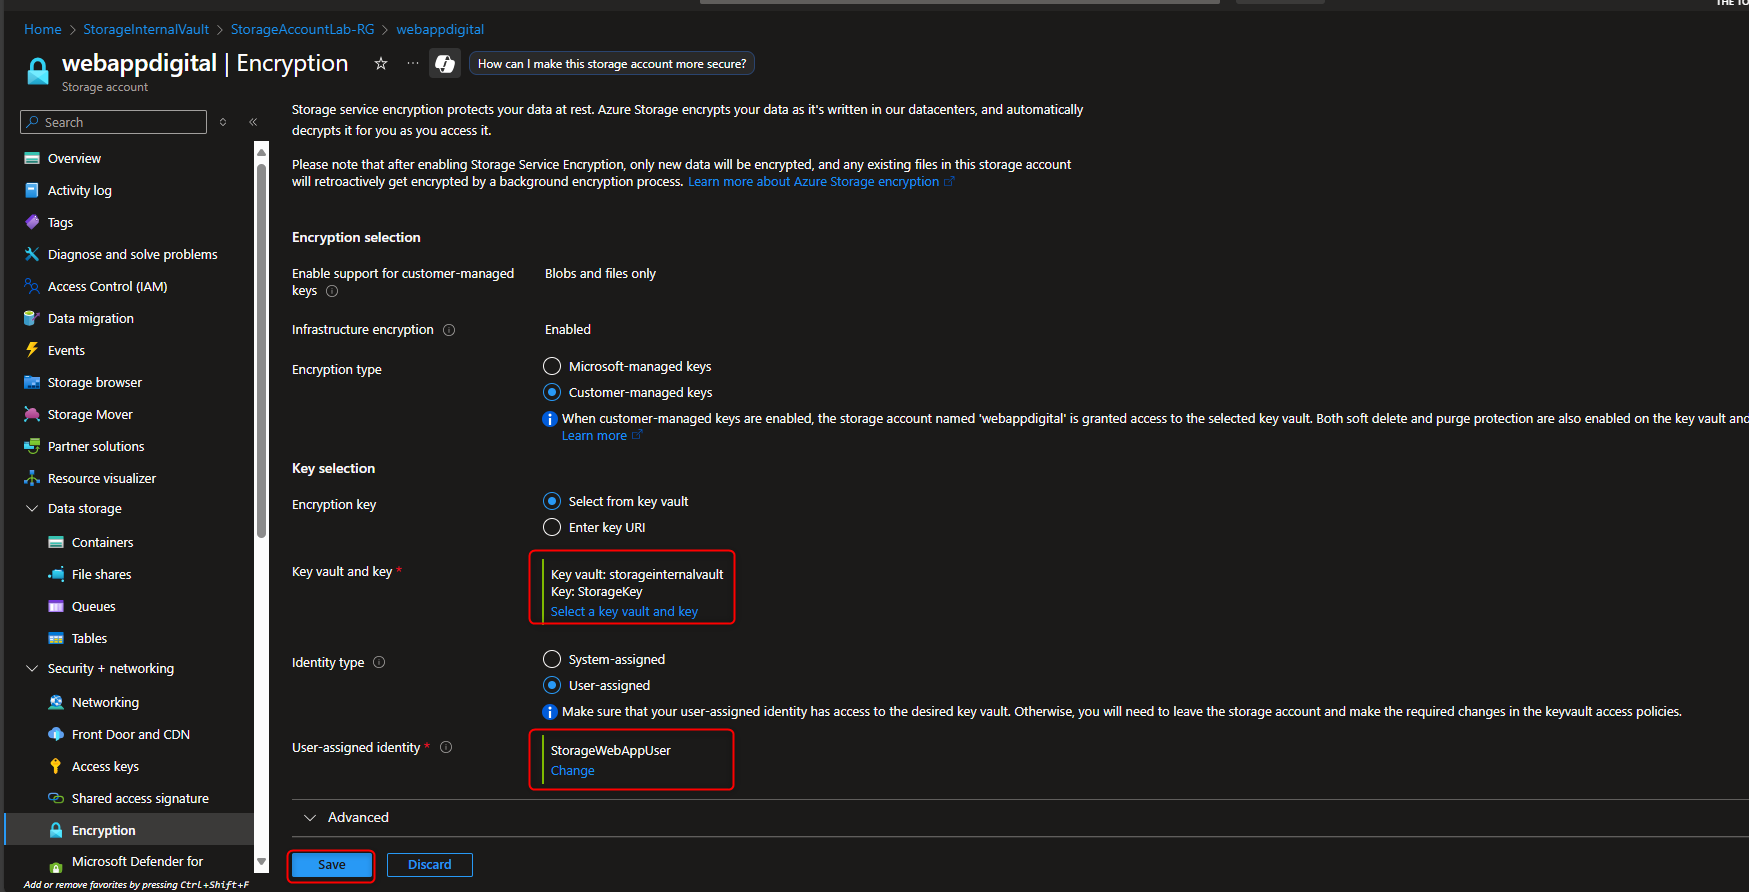
Task: Open Learn more about Azure Storage encryption
Action: (821, 181)
